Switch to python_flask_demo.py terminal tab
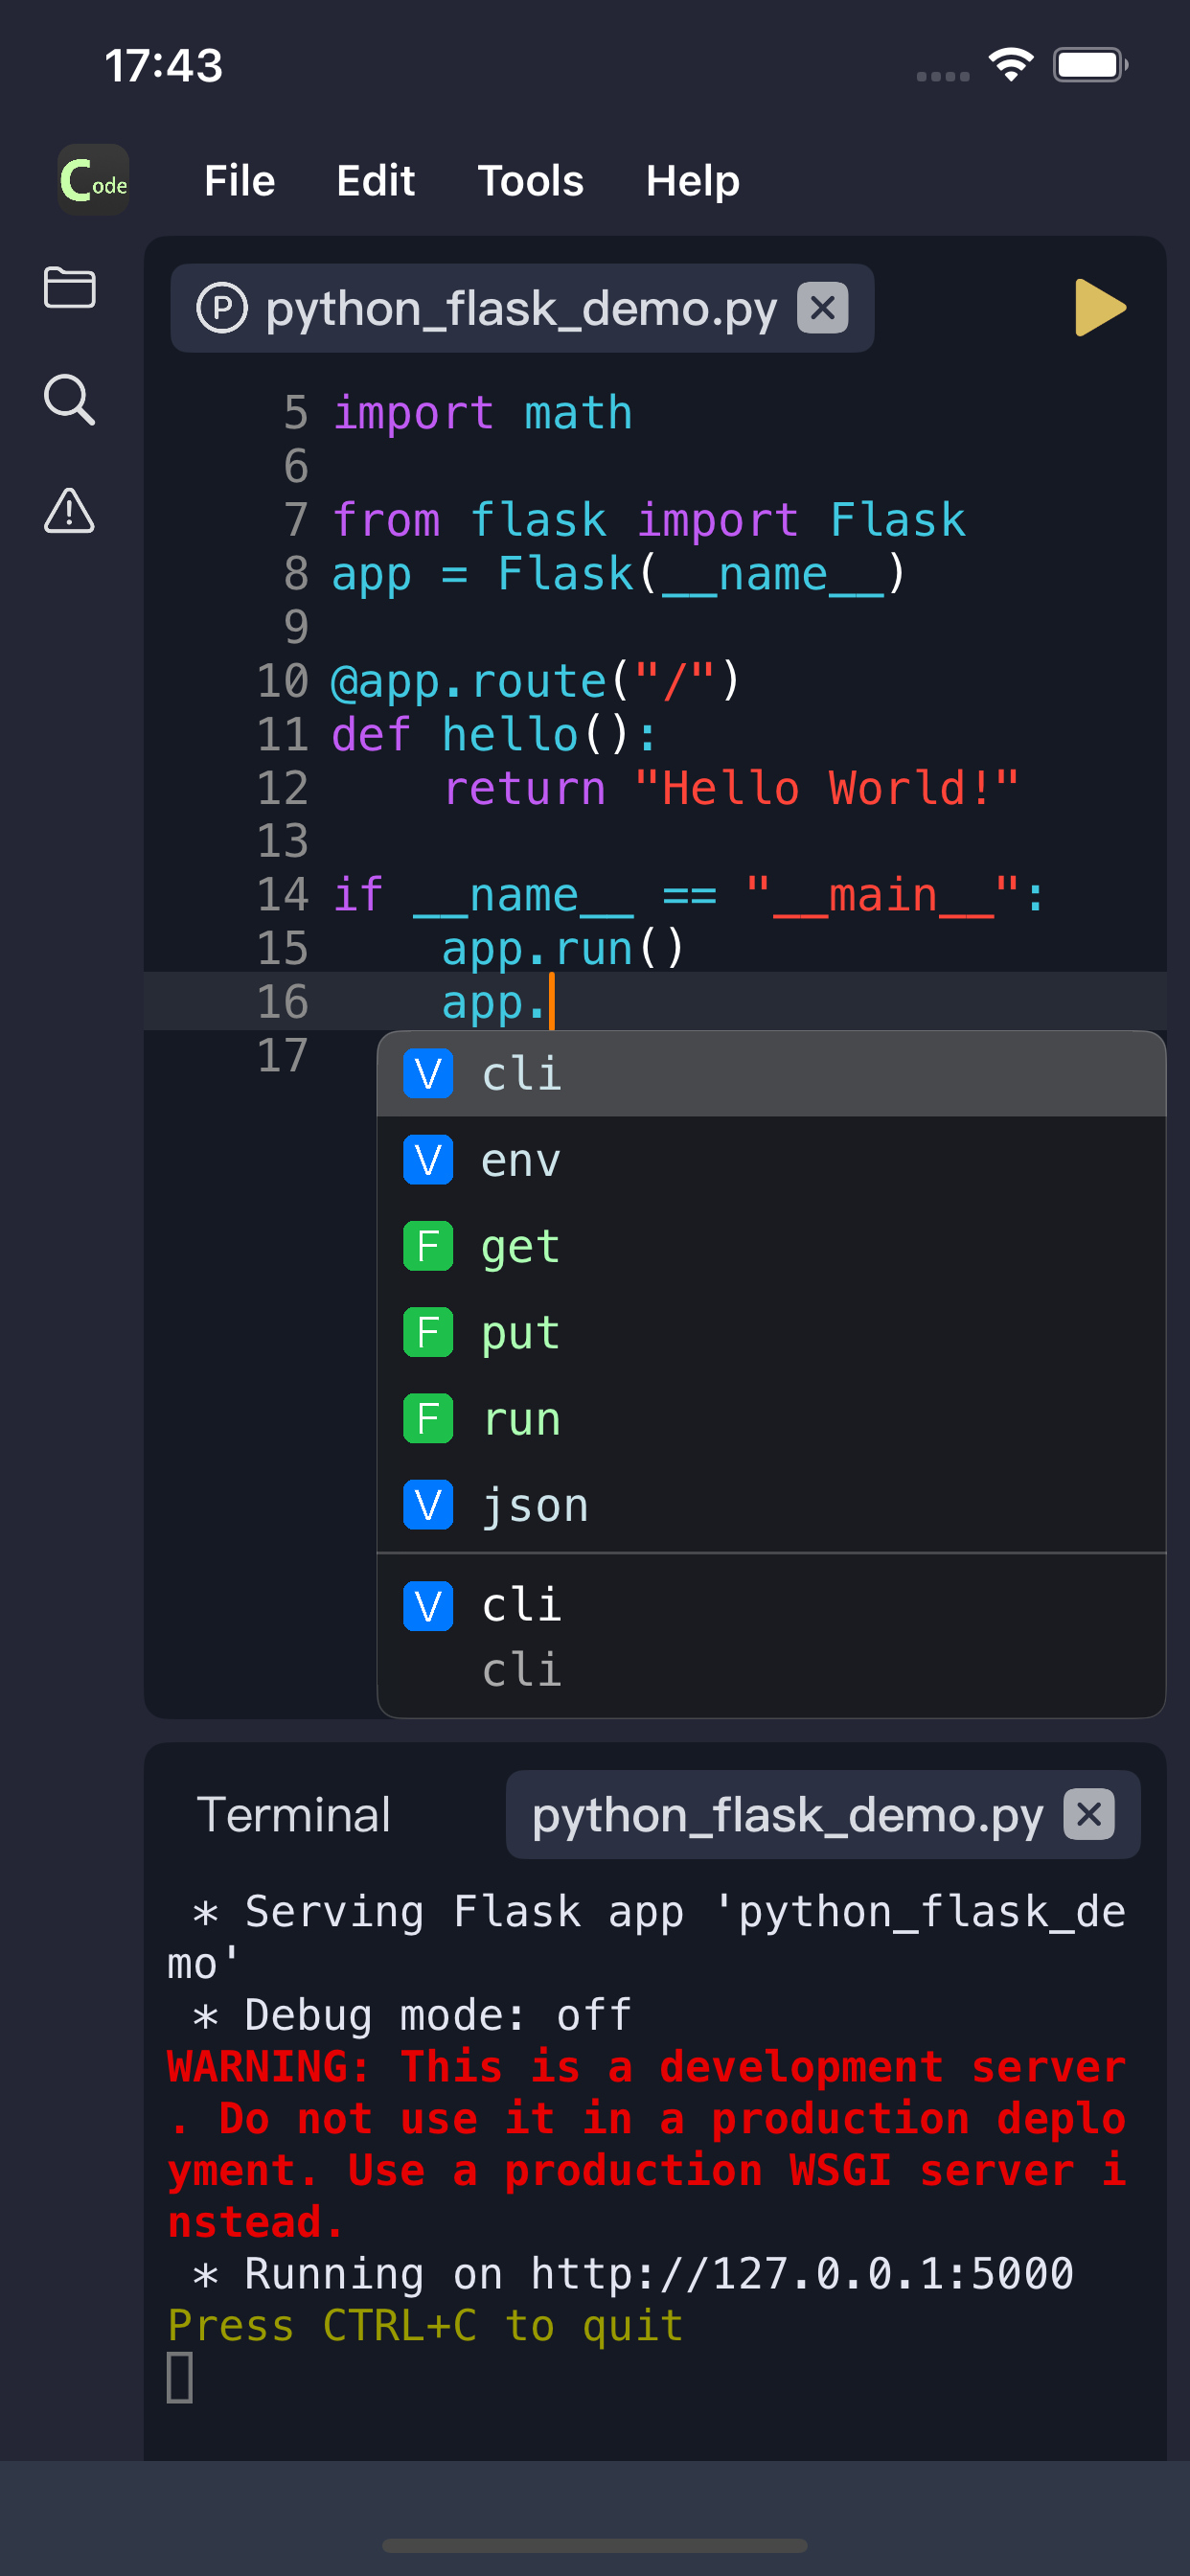The height and width of the screenshot is (2576, 1190). [822, 1814]
